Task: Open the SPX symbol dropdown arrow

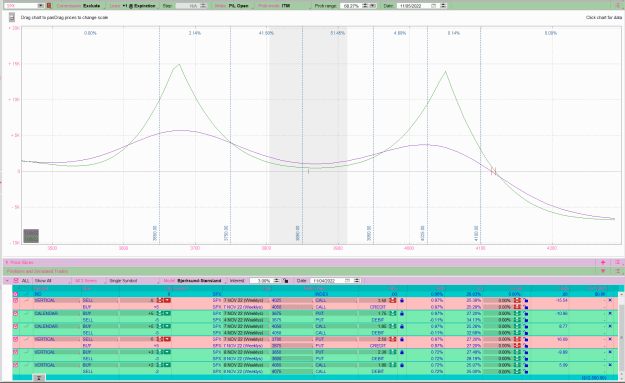Action: pyautogui.click(x=41, y=6)
